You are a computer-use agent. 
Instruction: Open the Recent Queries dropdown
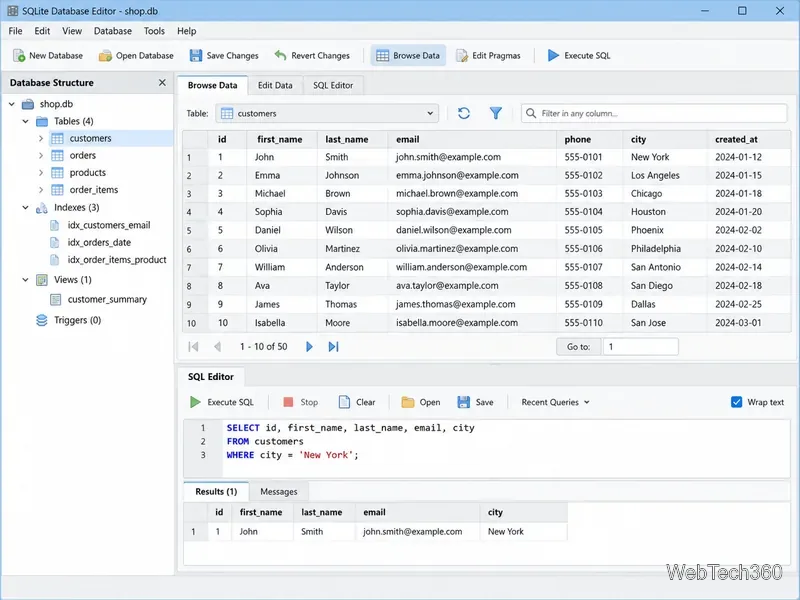[555, 402]
